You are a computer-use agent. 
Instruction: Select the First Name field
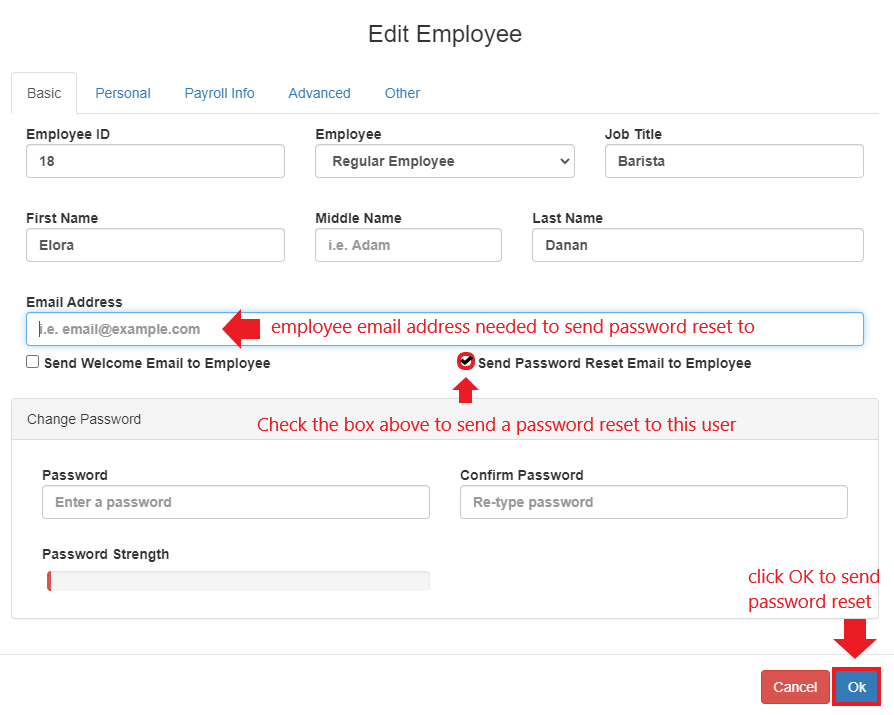click(155, 245)
